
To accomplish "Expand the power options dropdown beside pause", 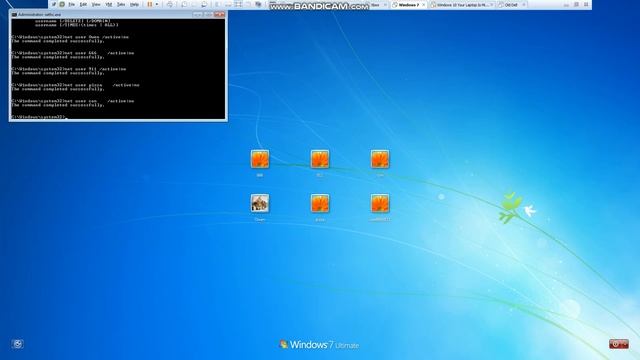I will [x=157, y=4].
